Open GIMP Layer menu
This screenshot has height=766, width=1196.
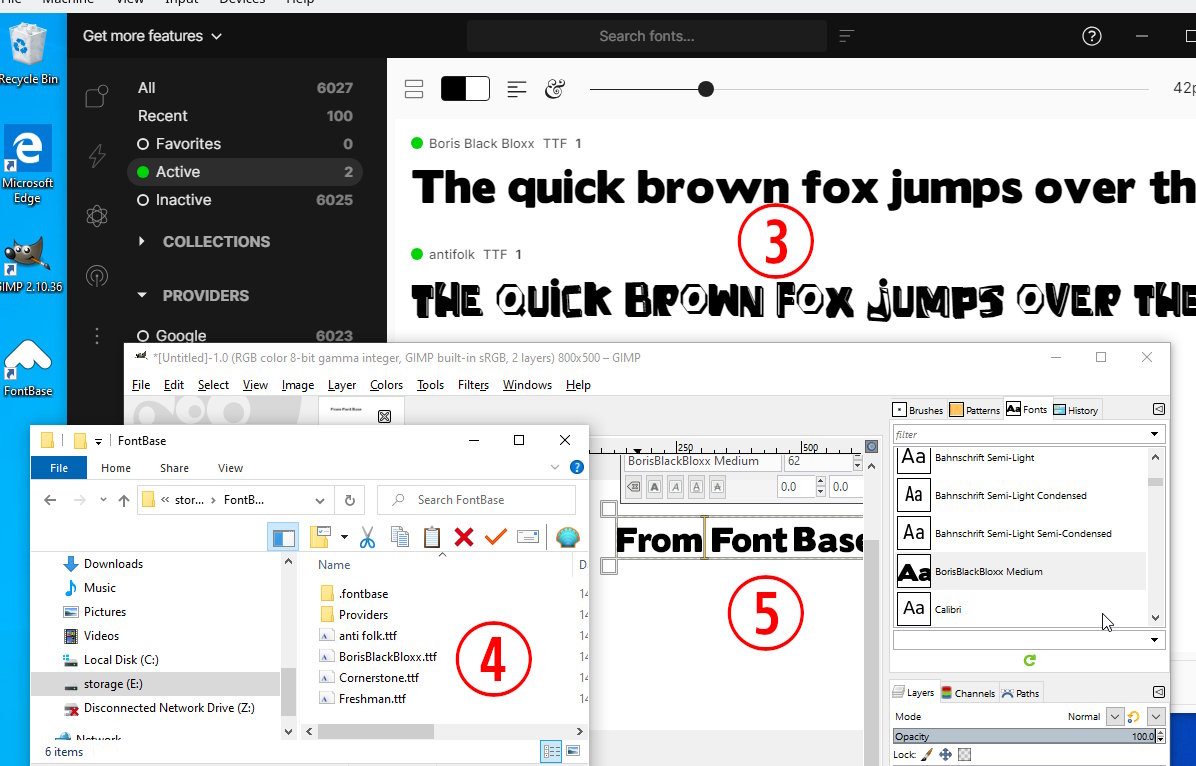[342, 385]
